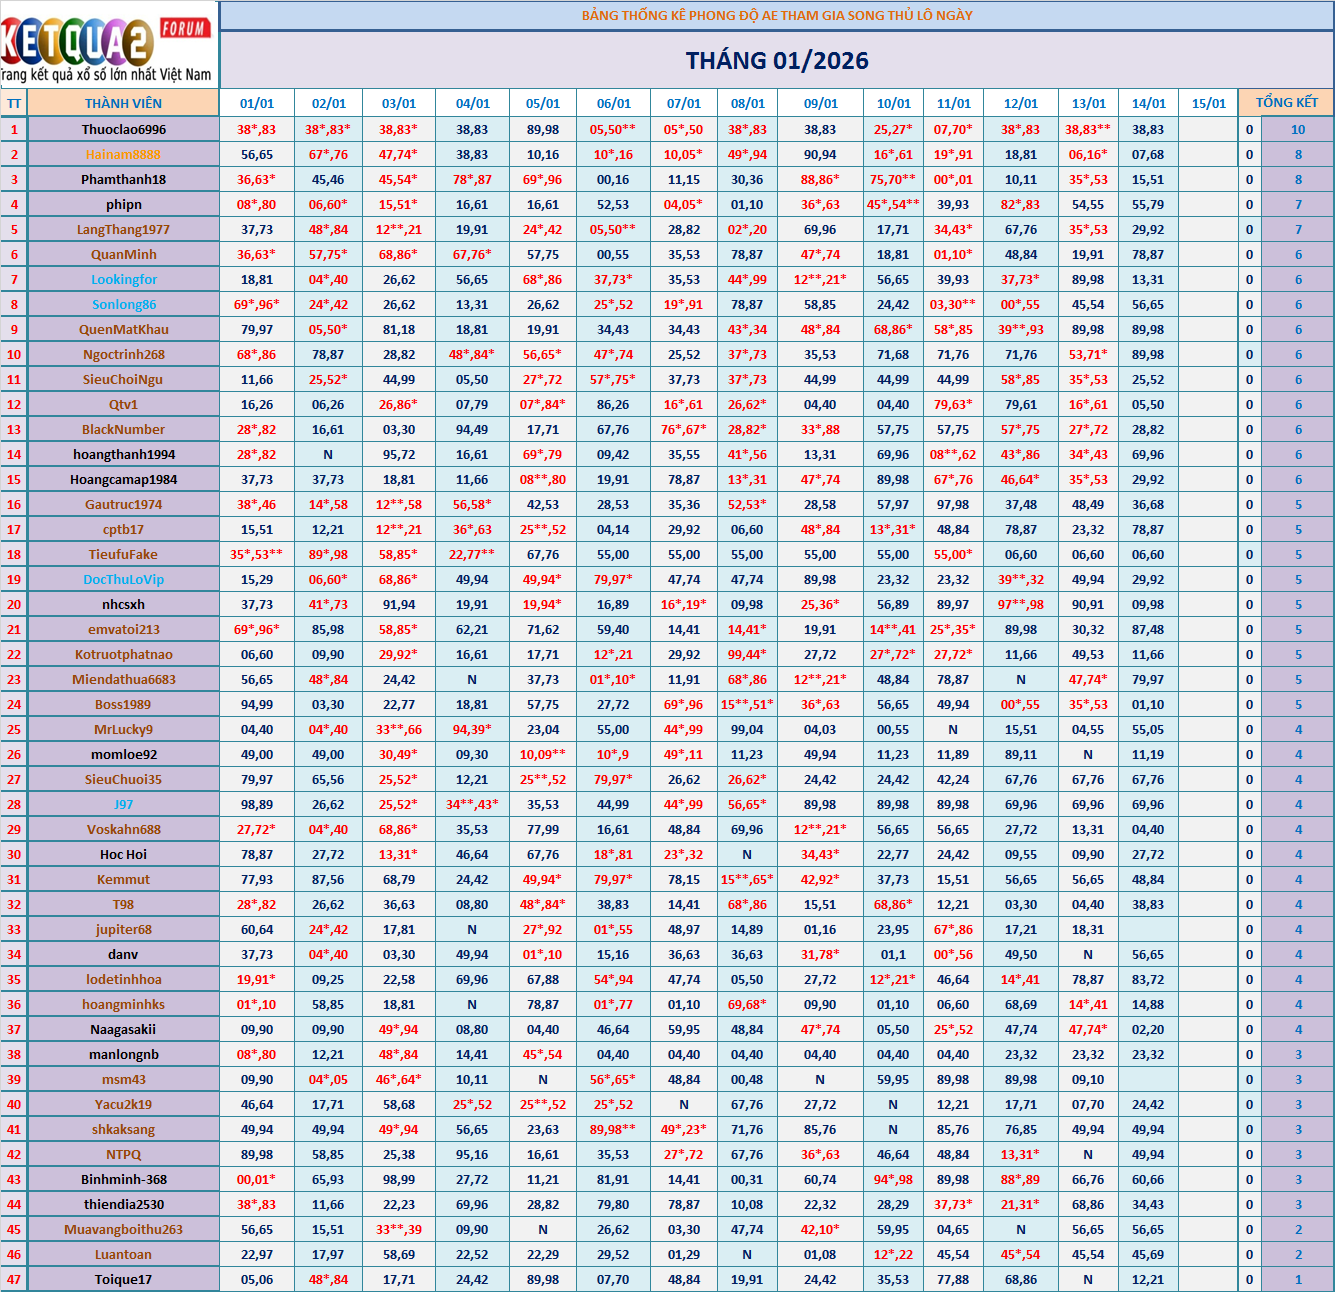
Task: Select member J97 in the list
Action: tap(124, 805)
